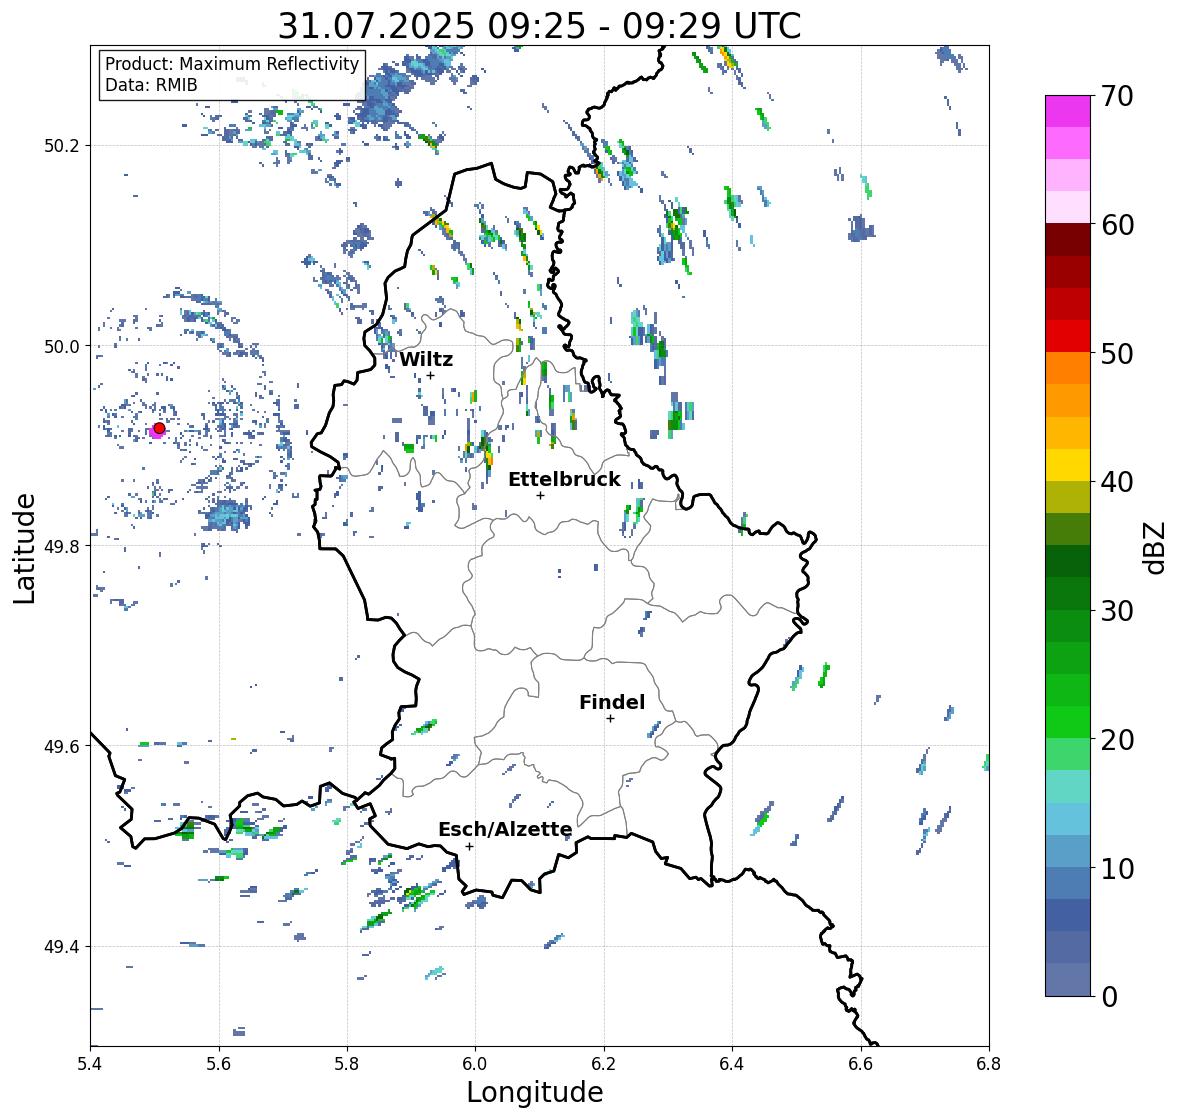1179x1117 pixels.
Task: Click the red 50 dBZ colorbar segment
Action: pyautogui.click(x=1068, y=336)
